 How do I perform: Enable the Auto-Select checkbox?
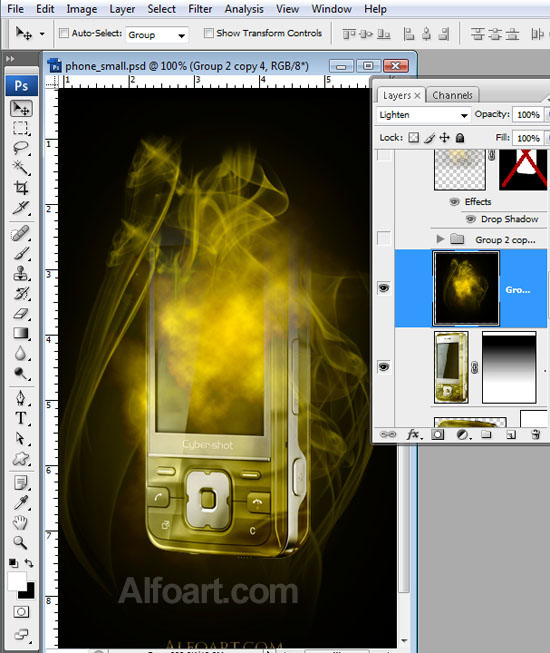64,33
